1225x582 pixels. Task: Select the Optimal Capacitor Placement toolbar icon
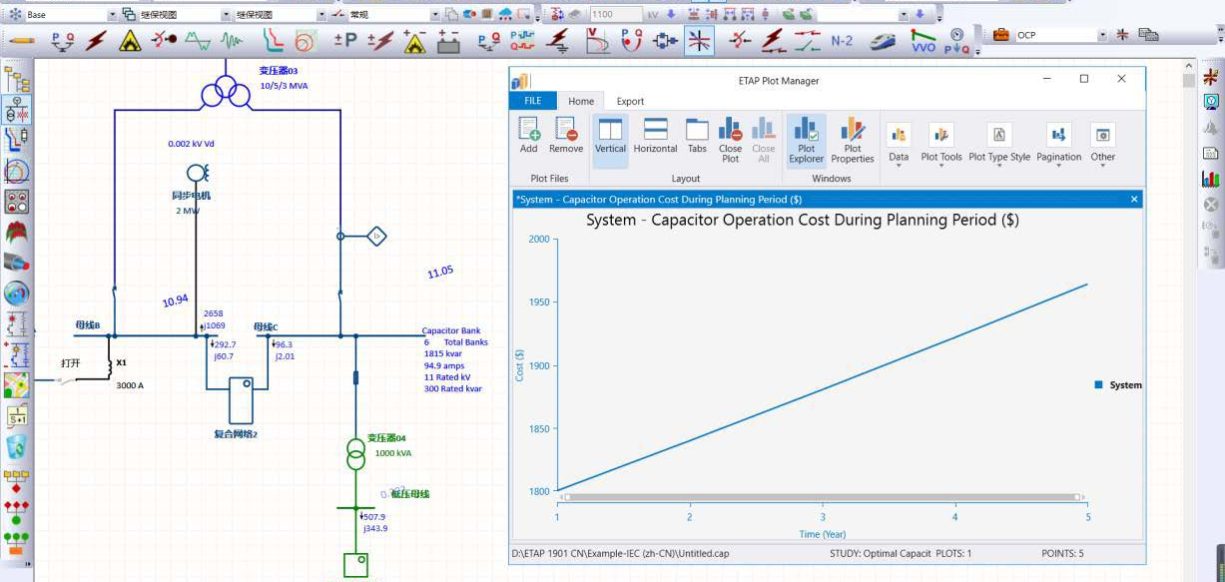pyautogui.click(x=698, y=41)
